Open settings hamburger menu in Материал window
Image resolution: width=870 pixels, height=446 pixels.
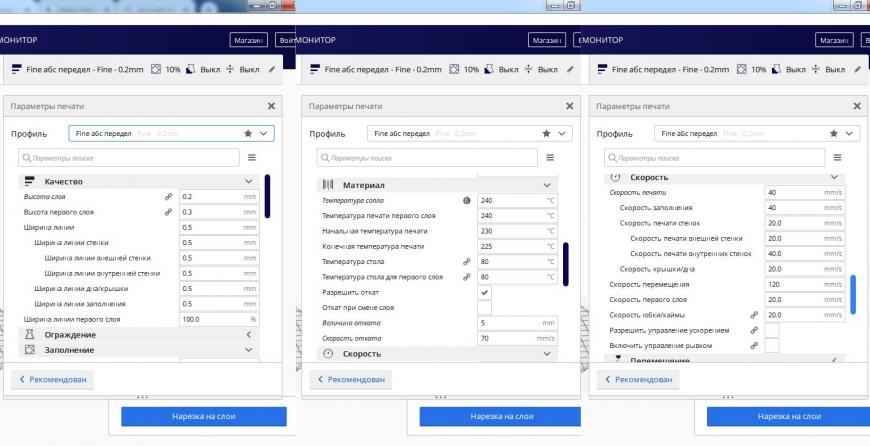(x=550, y=158)
